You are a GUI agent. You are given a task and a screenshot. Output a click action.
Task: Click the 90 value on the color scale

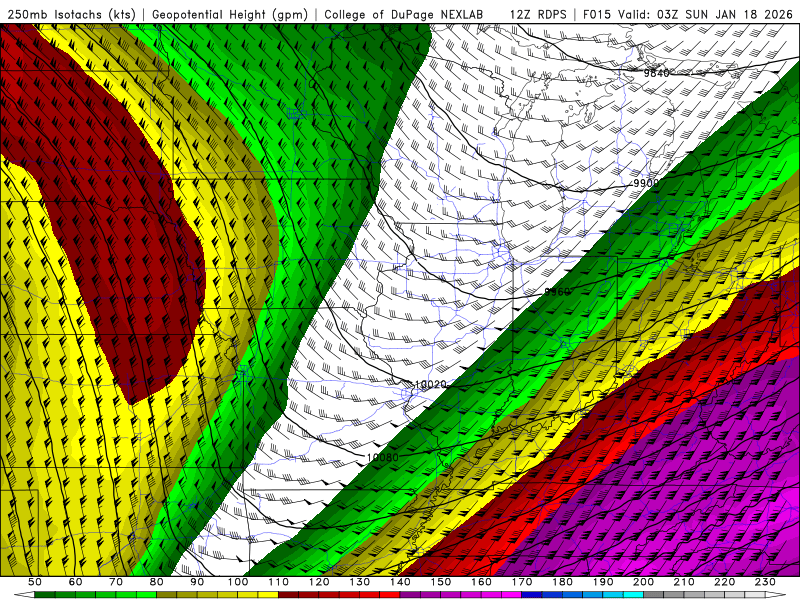tap(197, 582)
